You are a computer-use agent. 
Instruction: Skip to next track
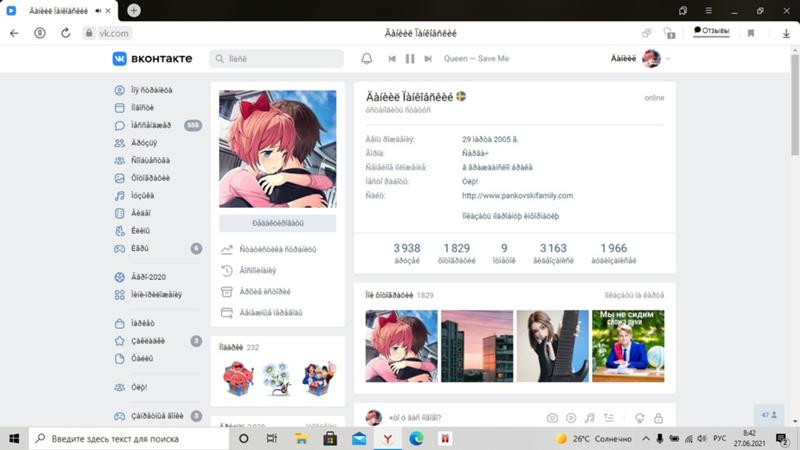pyautogui.click(x=428, y=59)
